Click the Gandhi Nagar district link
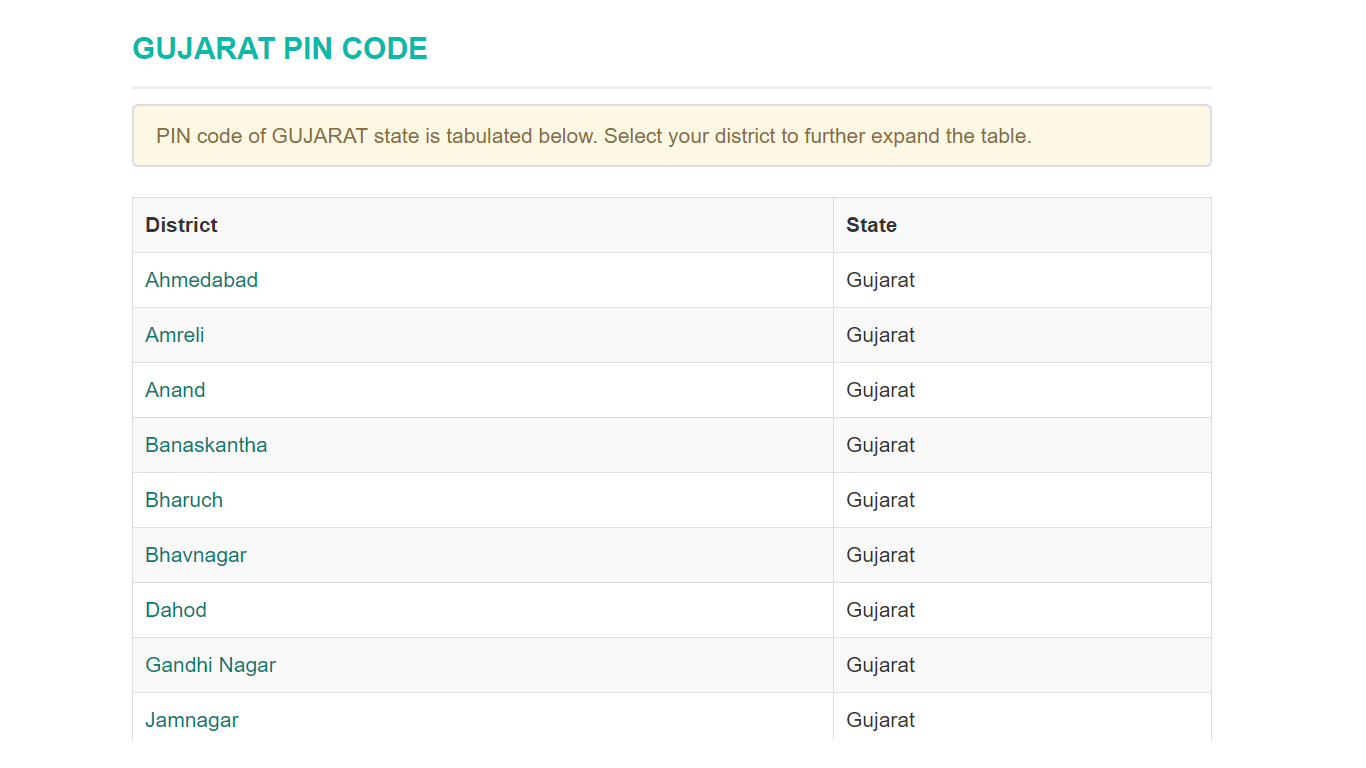 pyautogui.click(x=210, y=665)
